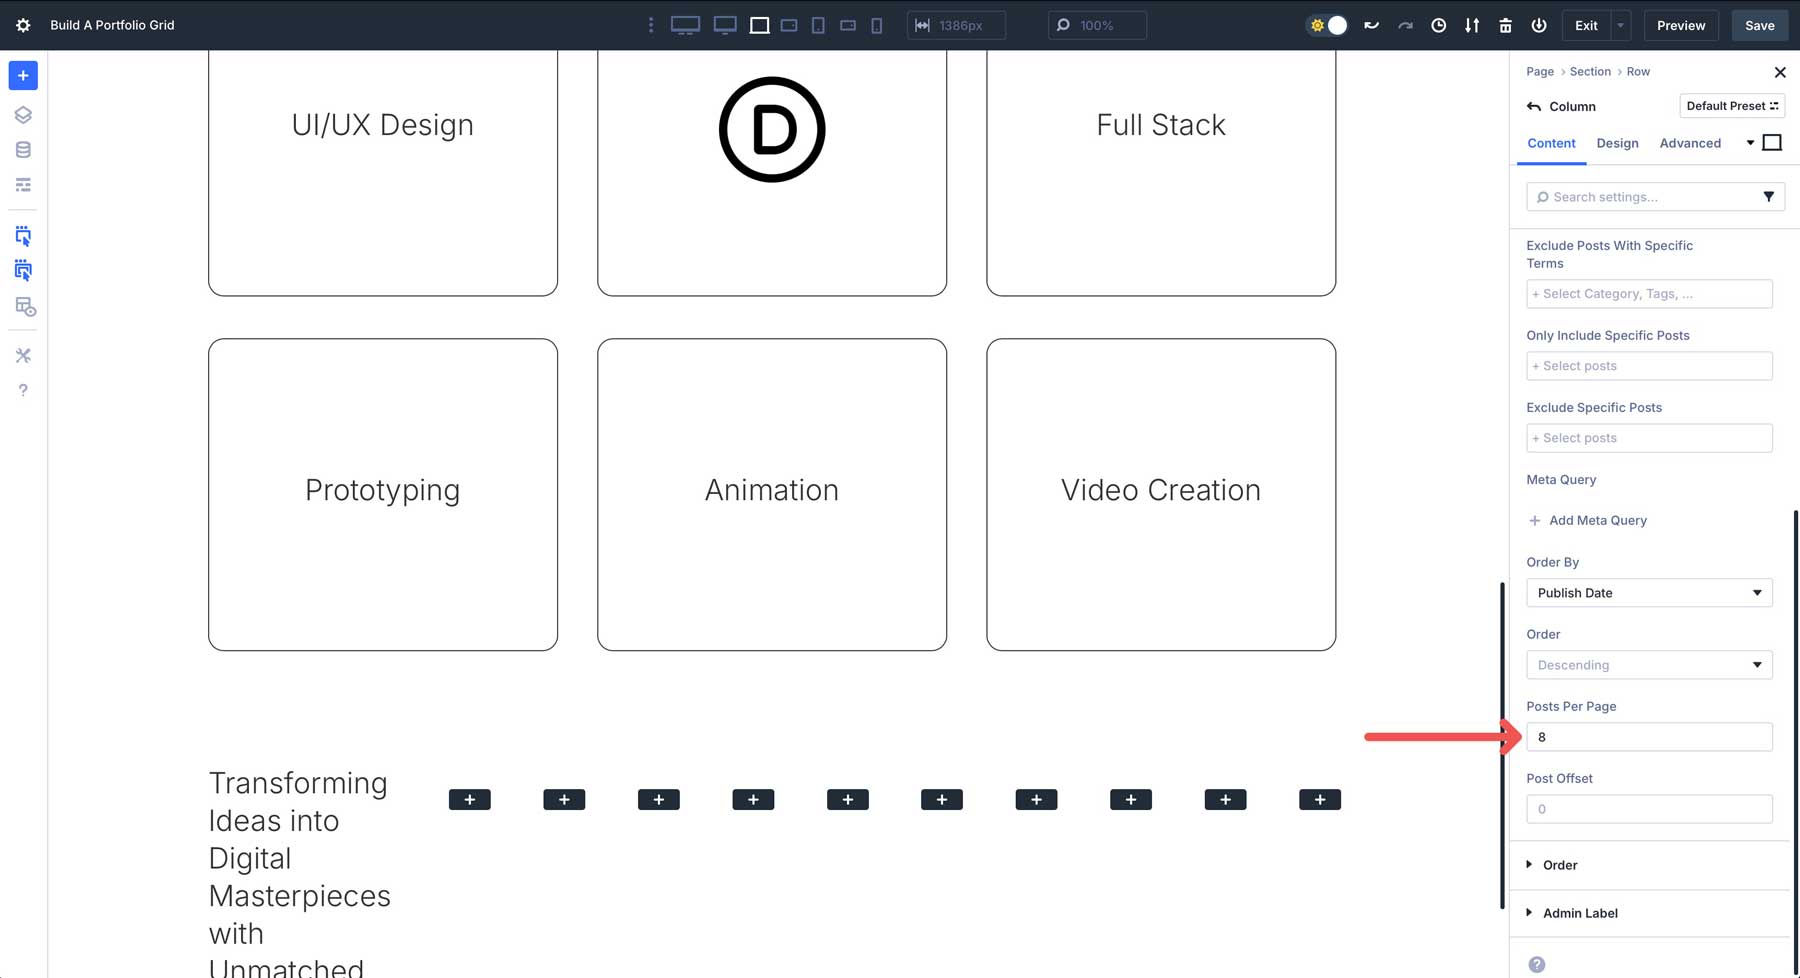Select the Content tab in settings panel
The width and height of the screenshot is (1800, 978).
[x=1551, y=143]
